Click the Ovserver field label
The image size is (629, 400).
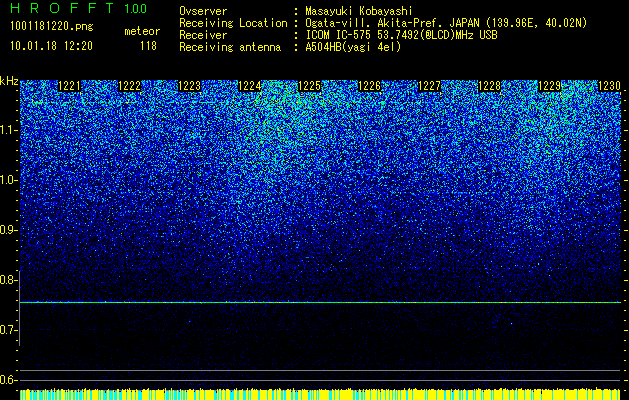tap(203, 11)
